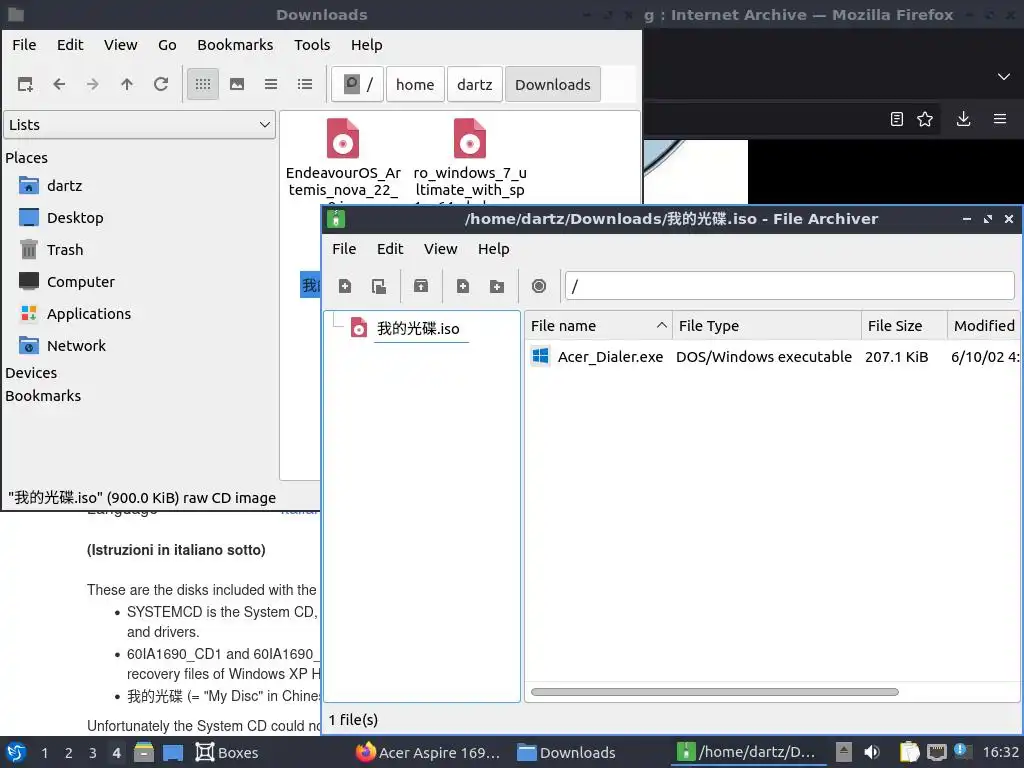This screenshot has height=768, width=1024.
Task: Click the new archive icon in File Archiver
Action: tap(345, 286)
